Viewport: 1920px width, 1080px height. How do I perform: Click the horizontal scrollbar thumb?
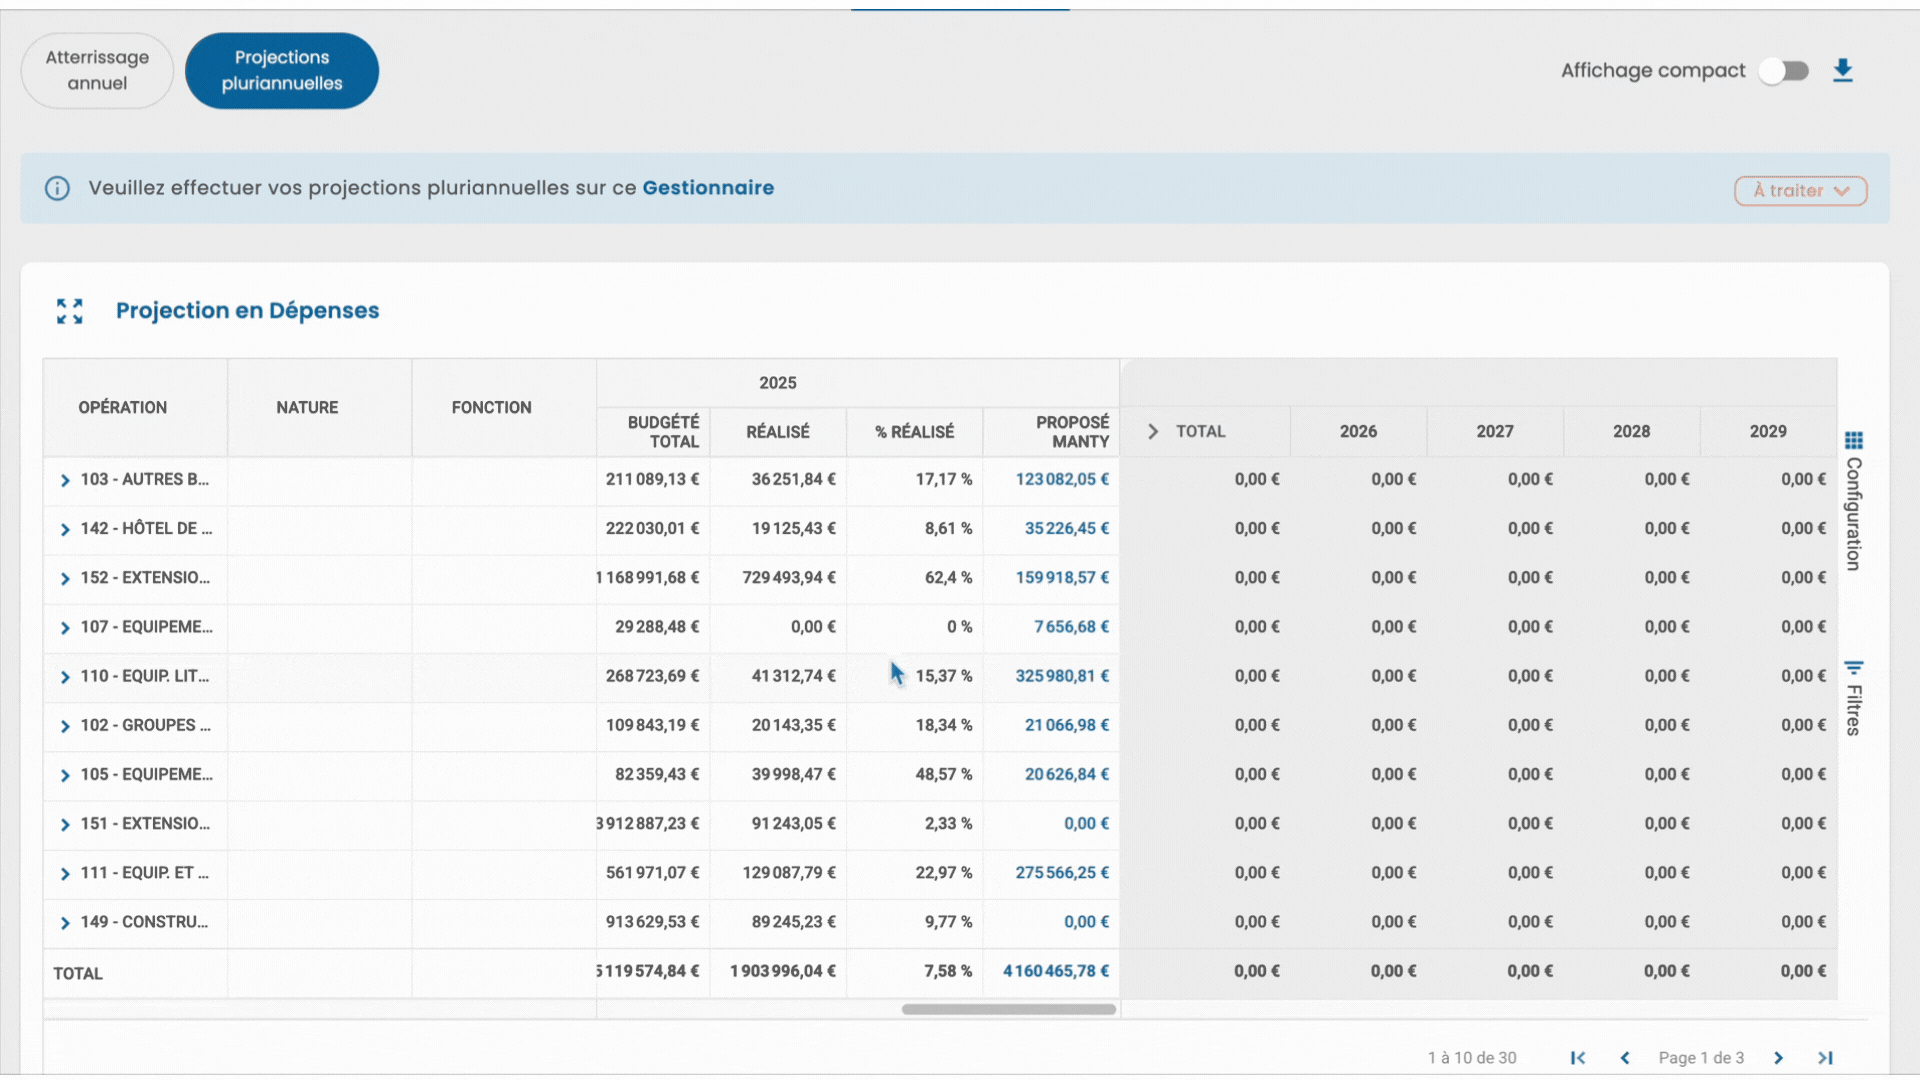[1008, 1009]
